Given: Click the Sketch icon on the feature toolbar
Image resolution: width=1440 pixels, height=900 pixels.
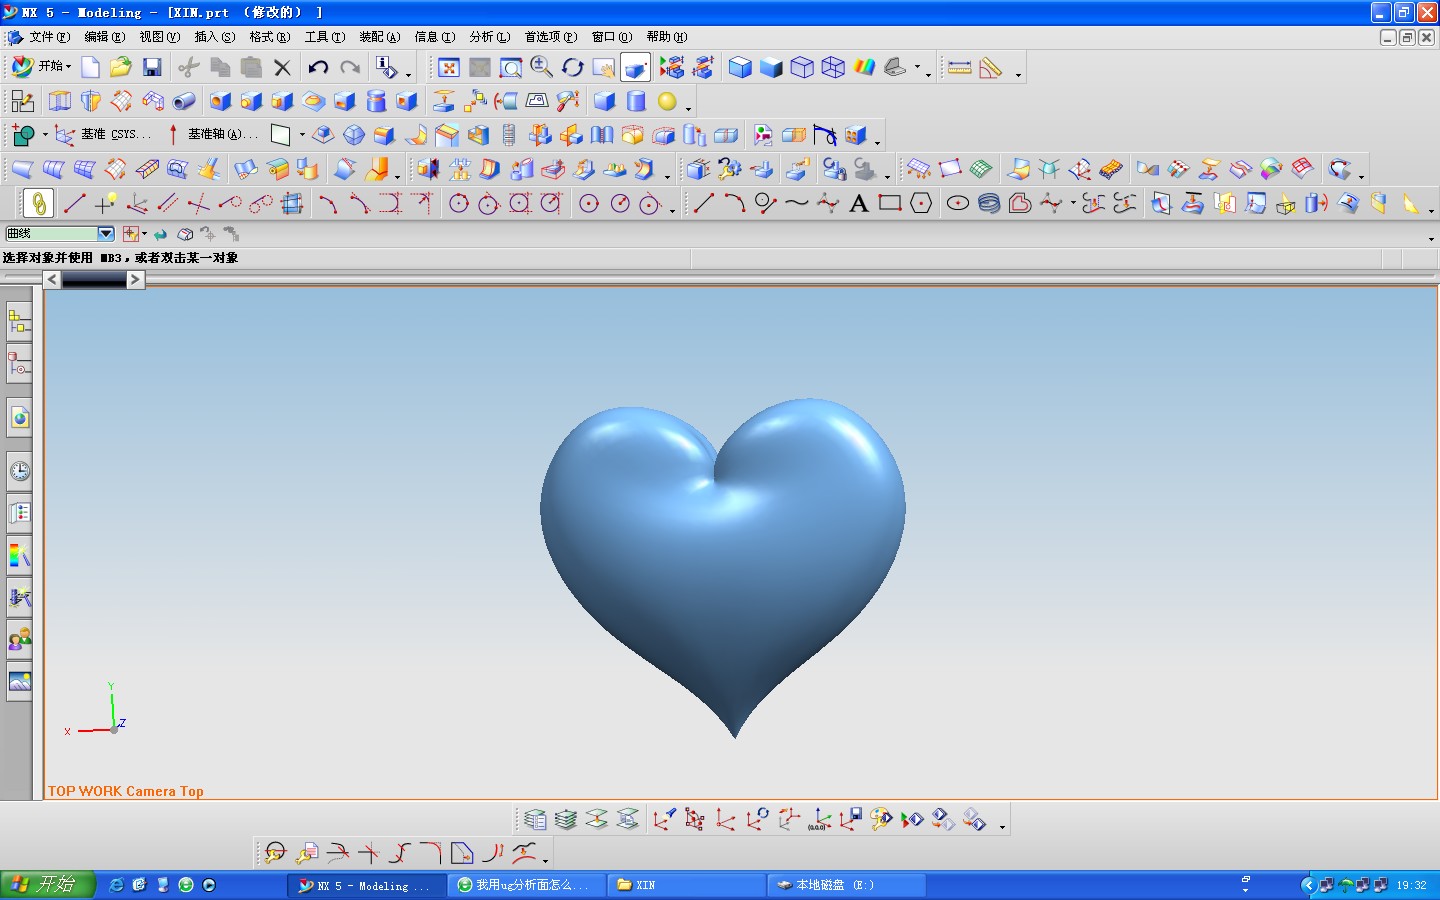Looking at the screenshot, I should 22,101.
